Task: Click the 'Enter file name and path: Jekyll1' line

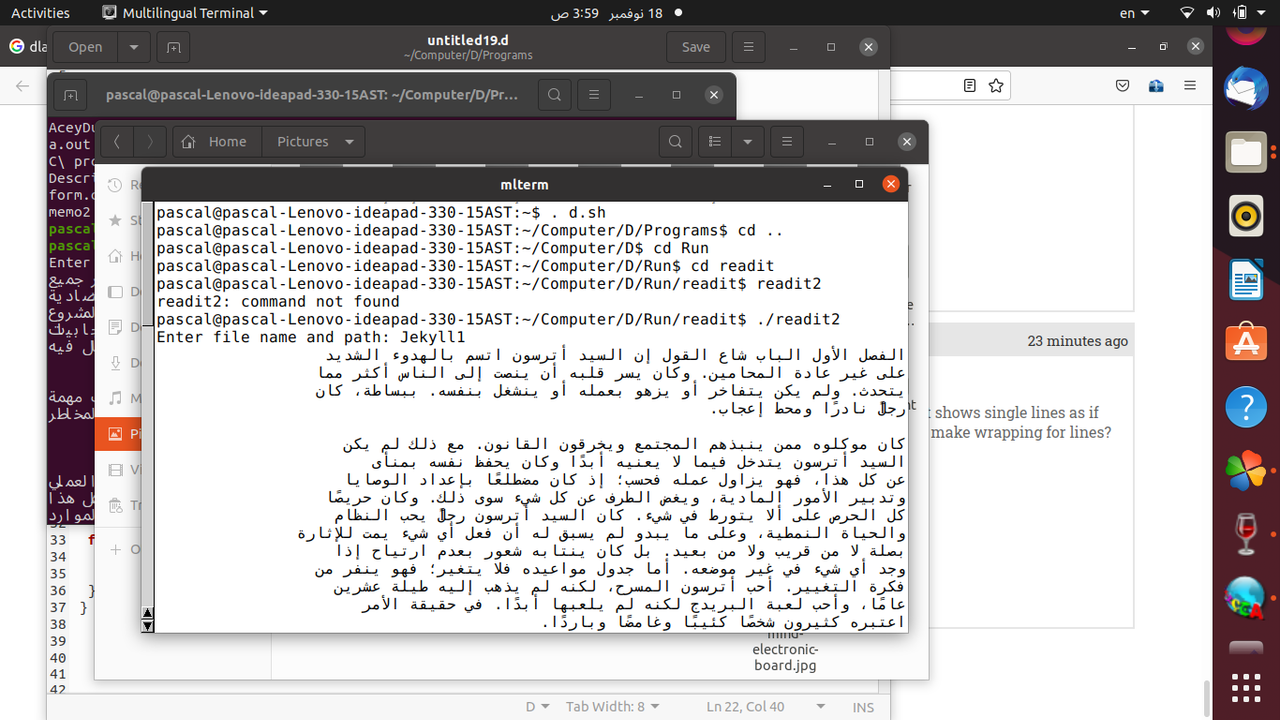Action: point(311,337)
